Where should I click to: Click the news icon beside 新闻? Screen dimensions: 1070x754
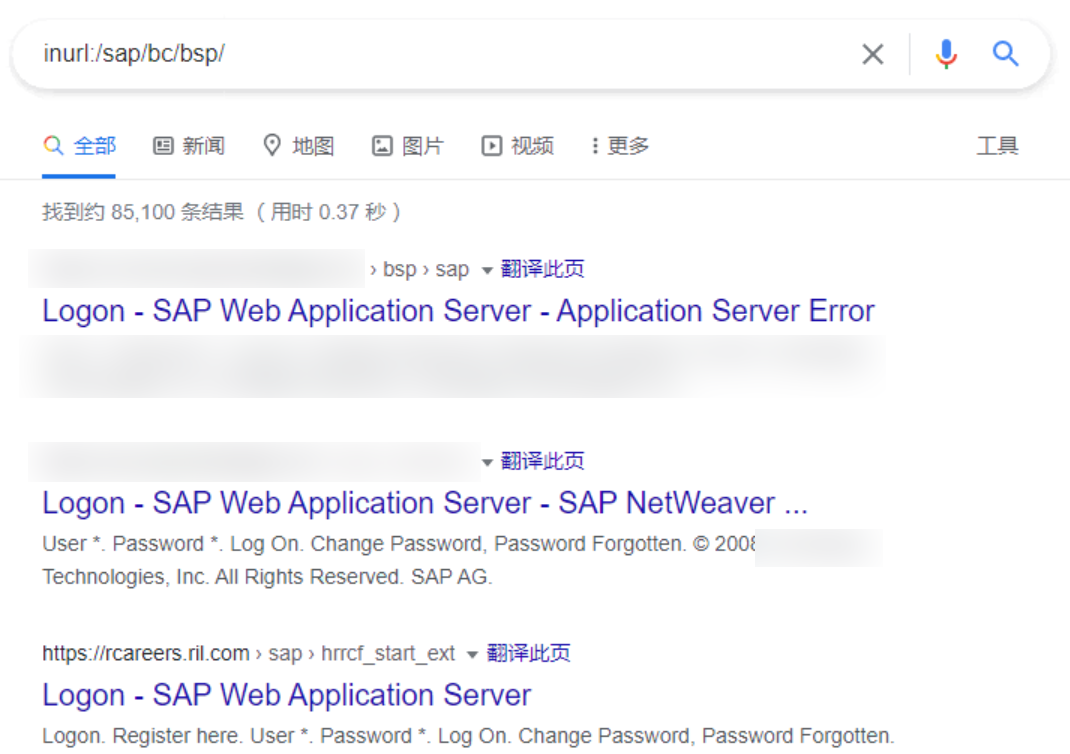[x=163, y=145]
